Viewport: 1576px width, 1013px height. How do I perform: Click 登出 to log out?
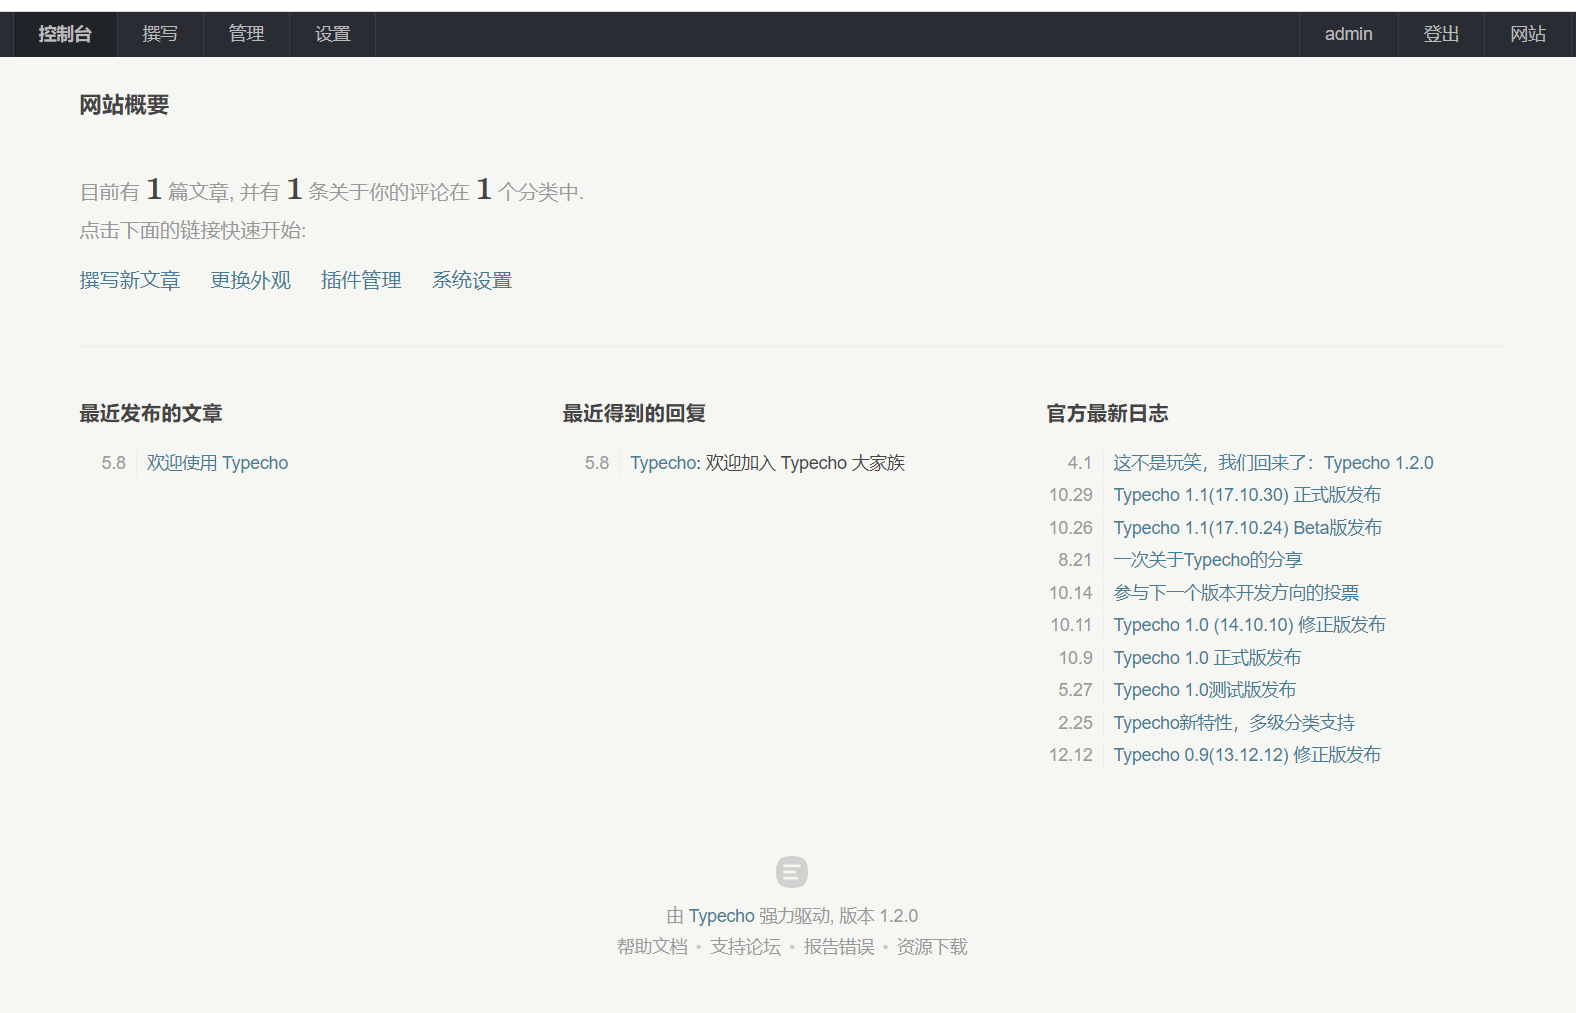coord(1441,34)
